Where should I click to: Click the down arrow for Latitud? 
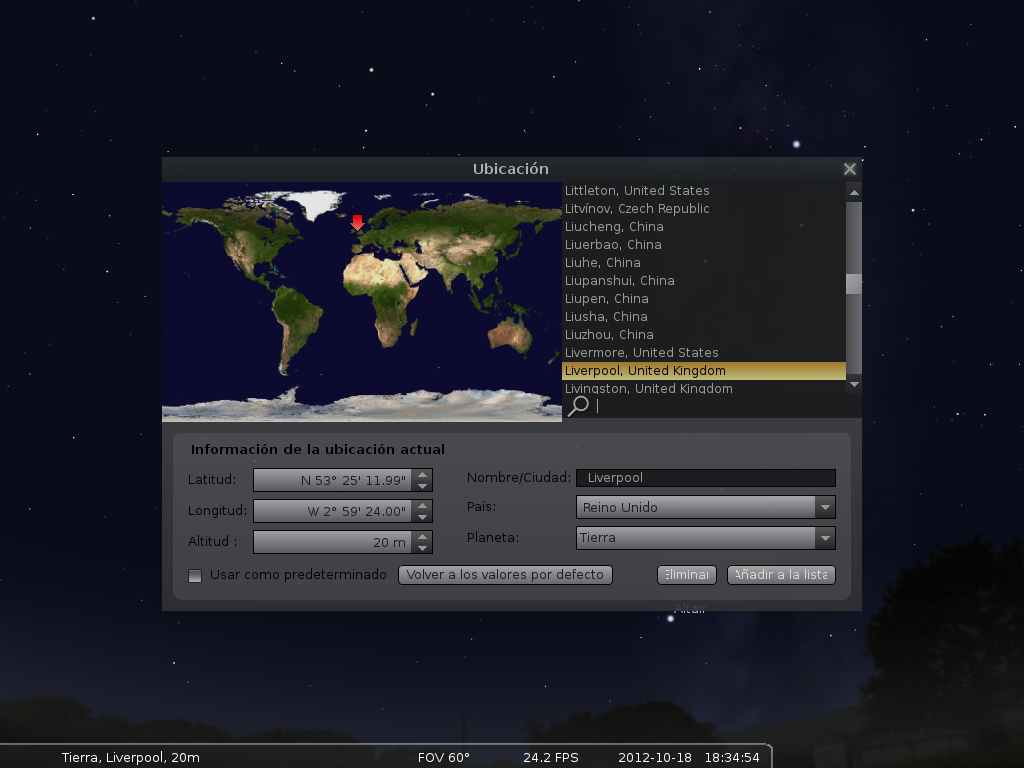(x=424, y=484)
